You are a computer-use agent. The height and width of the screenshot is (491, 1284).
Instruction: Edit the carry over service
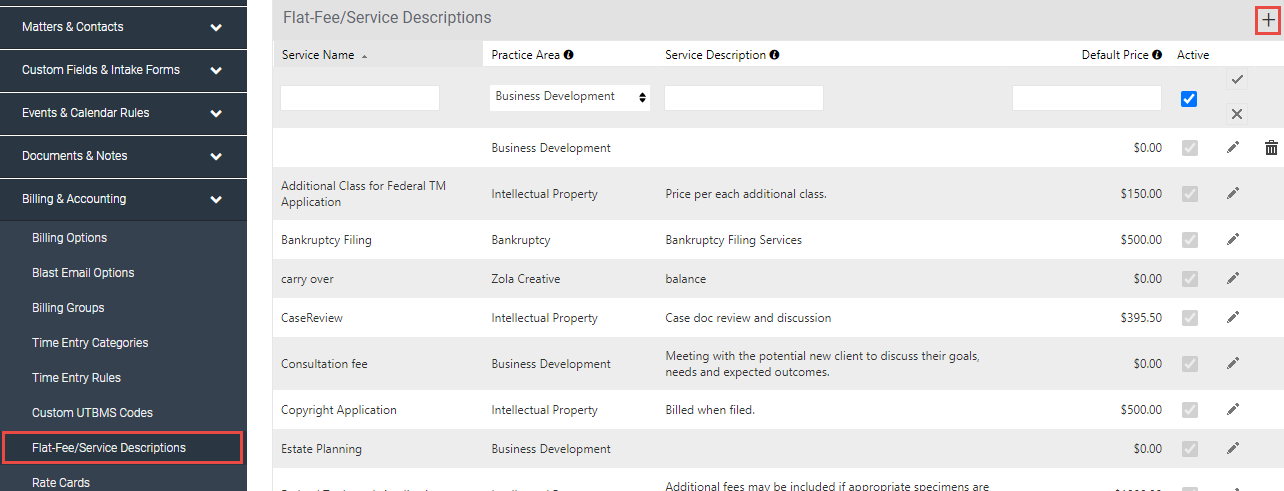click(x=1233, y=279)
